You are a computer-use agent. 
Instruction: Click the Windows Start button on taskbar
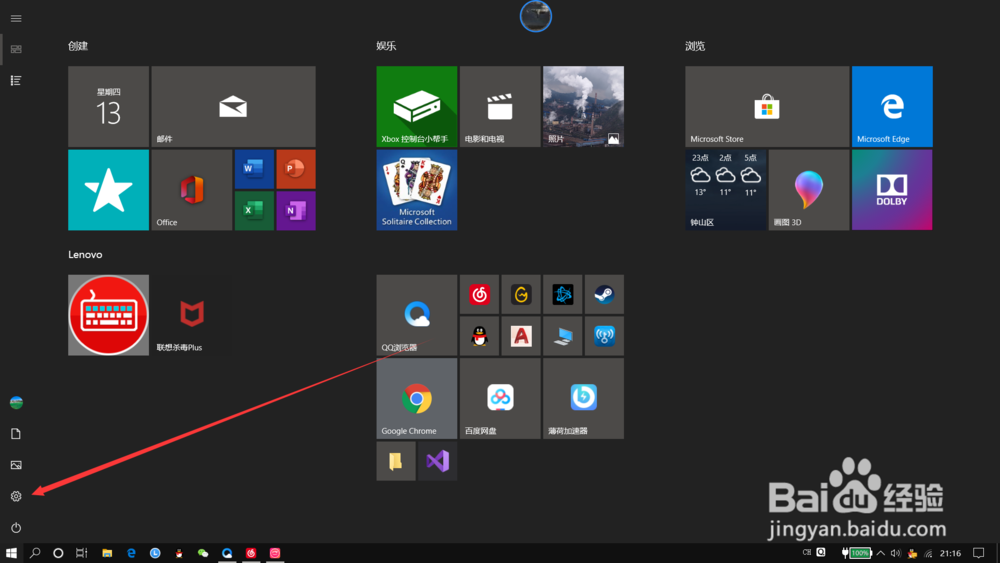tap(11, 553)
